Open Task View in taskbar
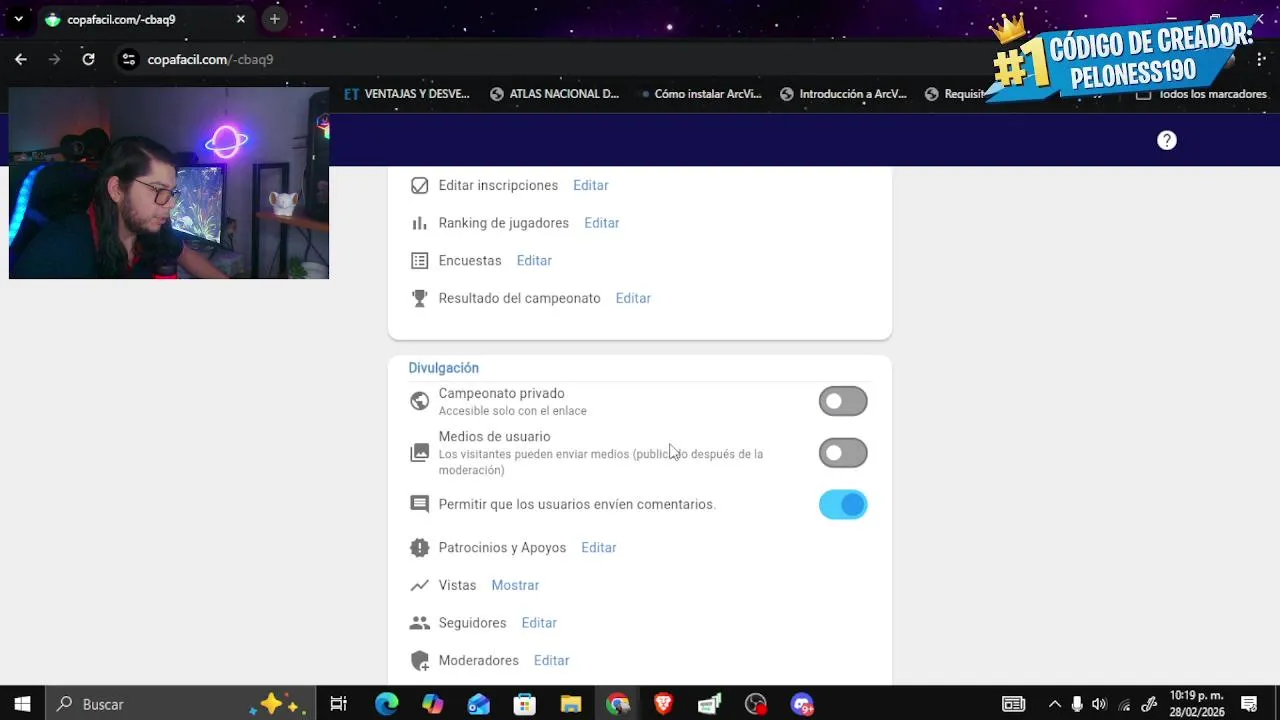The image size is (1280, 720). pos(339,704)
